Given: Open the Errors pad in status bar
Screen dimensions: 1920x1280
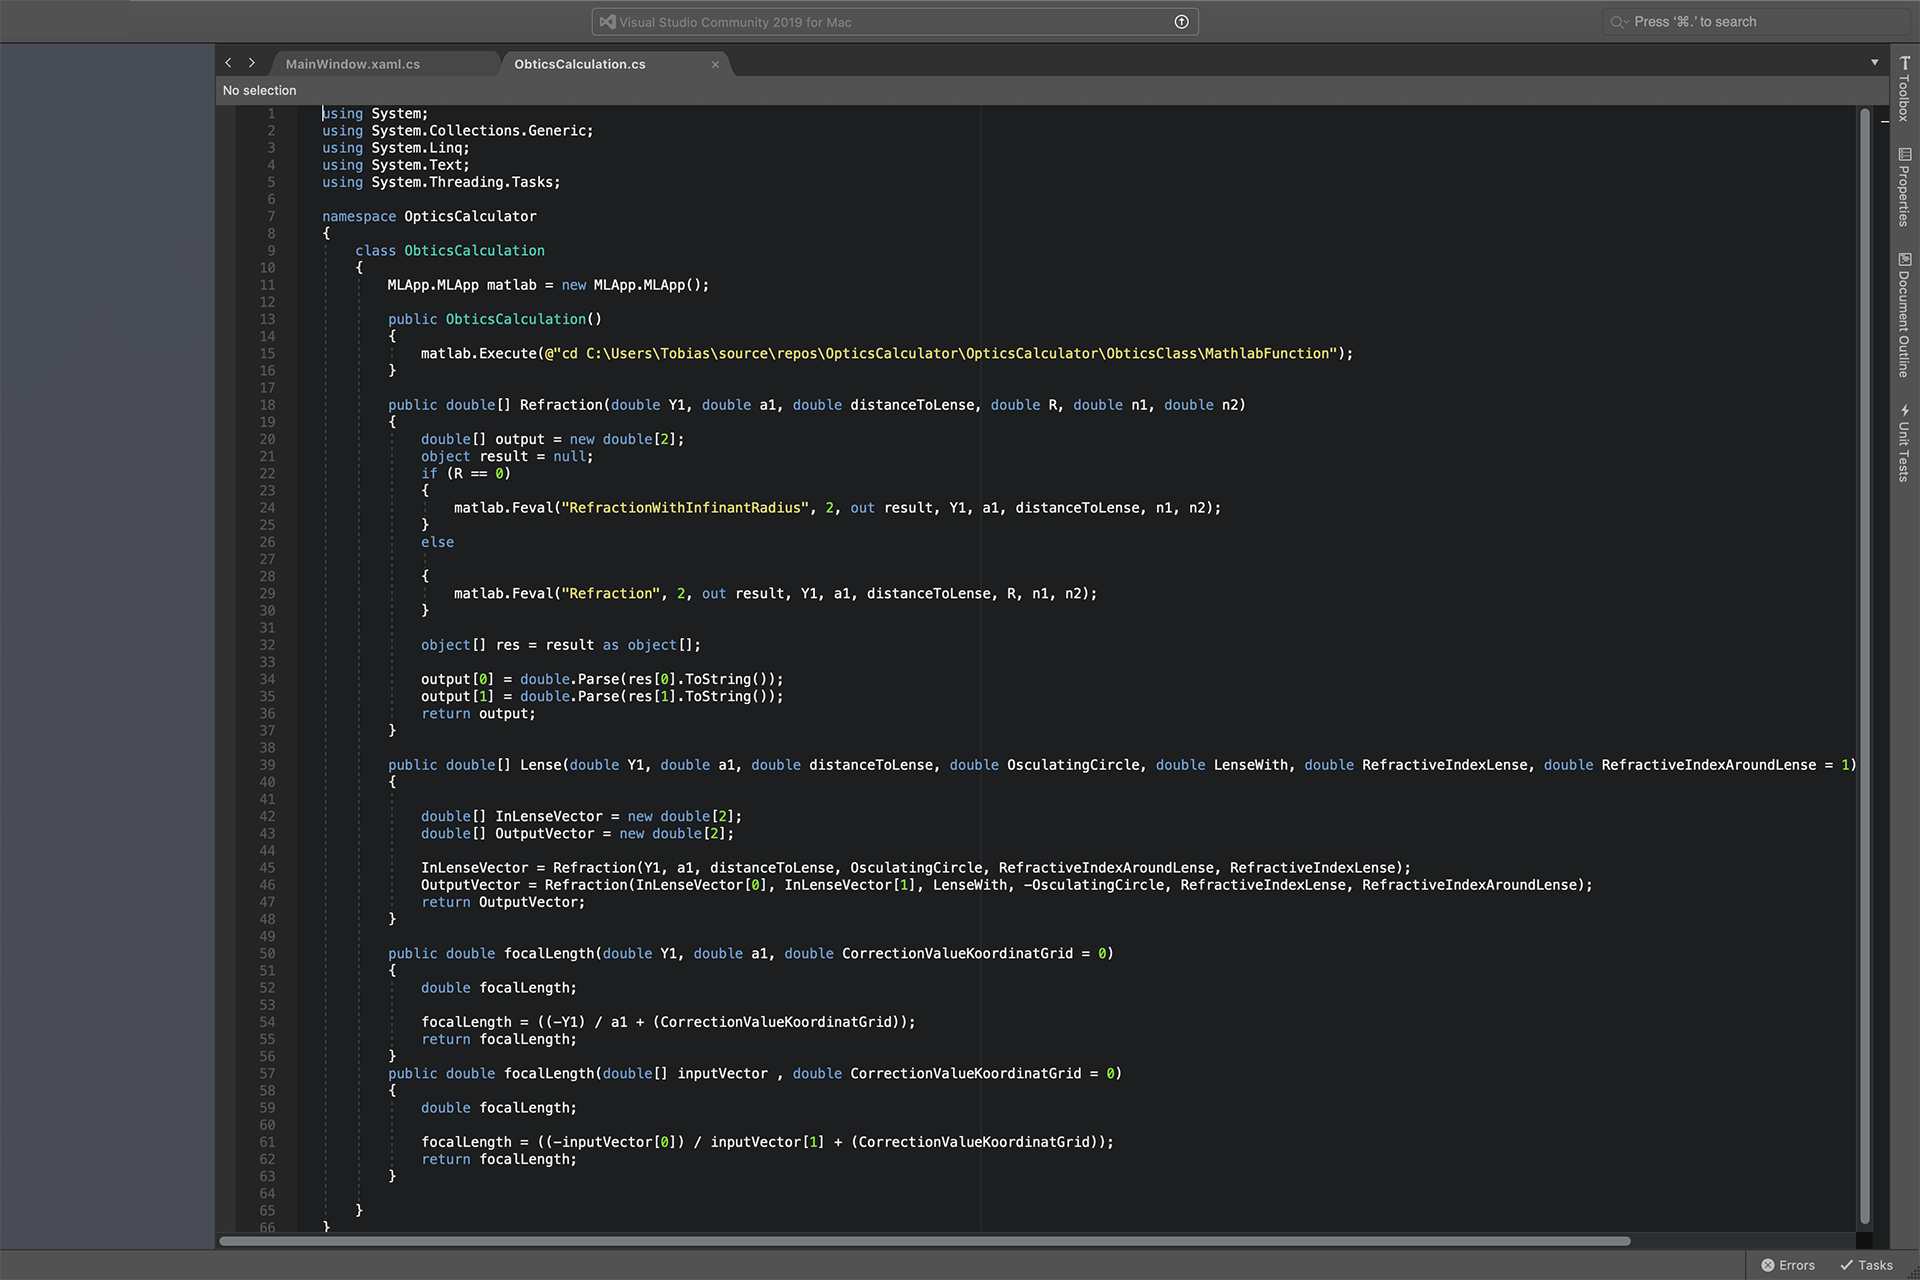Looking at the screenshot, I should (1788, 1265).
